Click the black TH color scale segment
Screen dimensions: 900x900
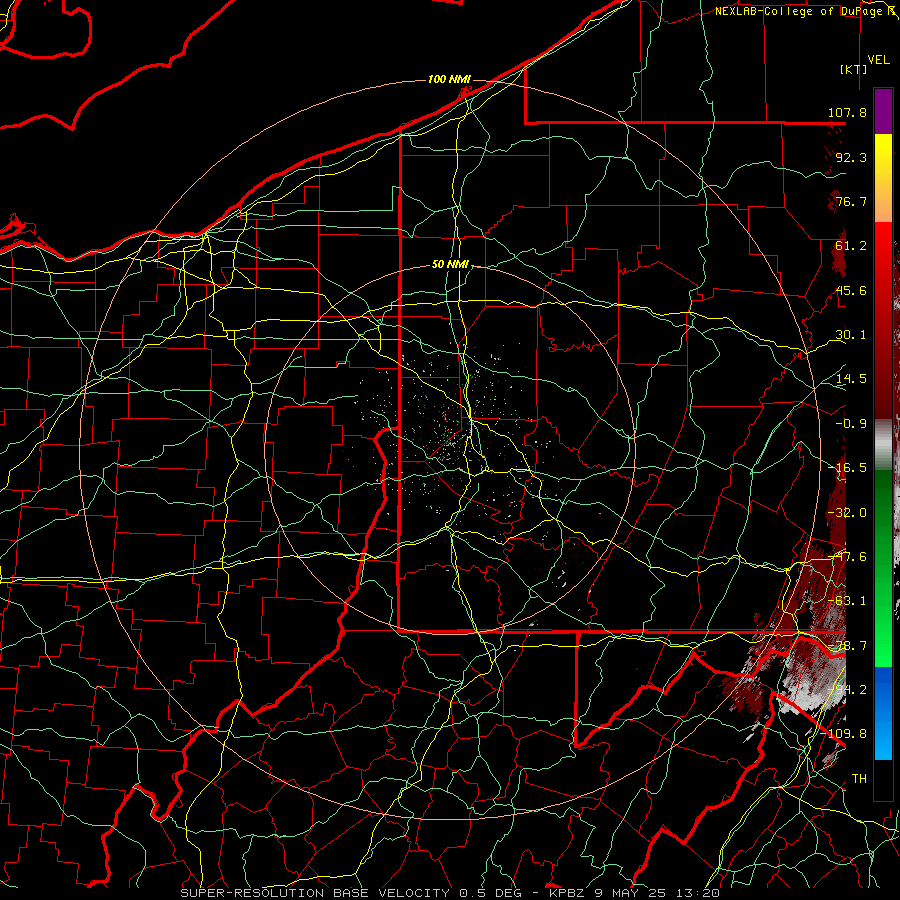pos(883,779)
